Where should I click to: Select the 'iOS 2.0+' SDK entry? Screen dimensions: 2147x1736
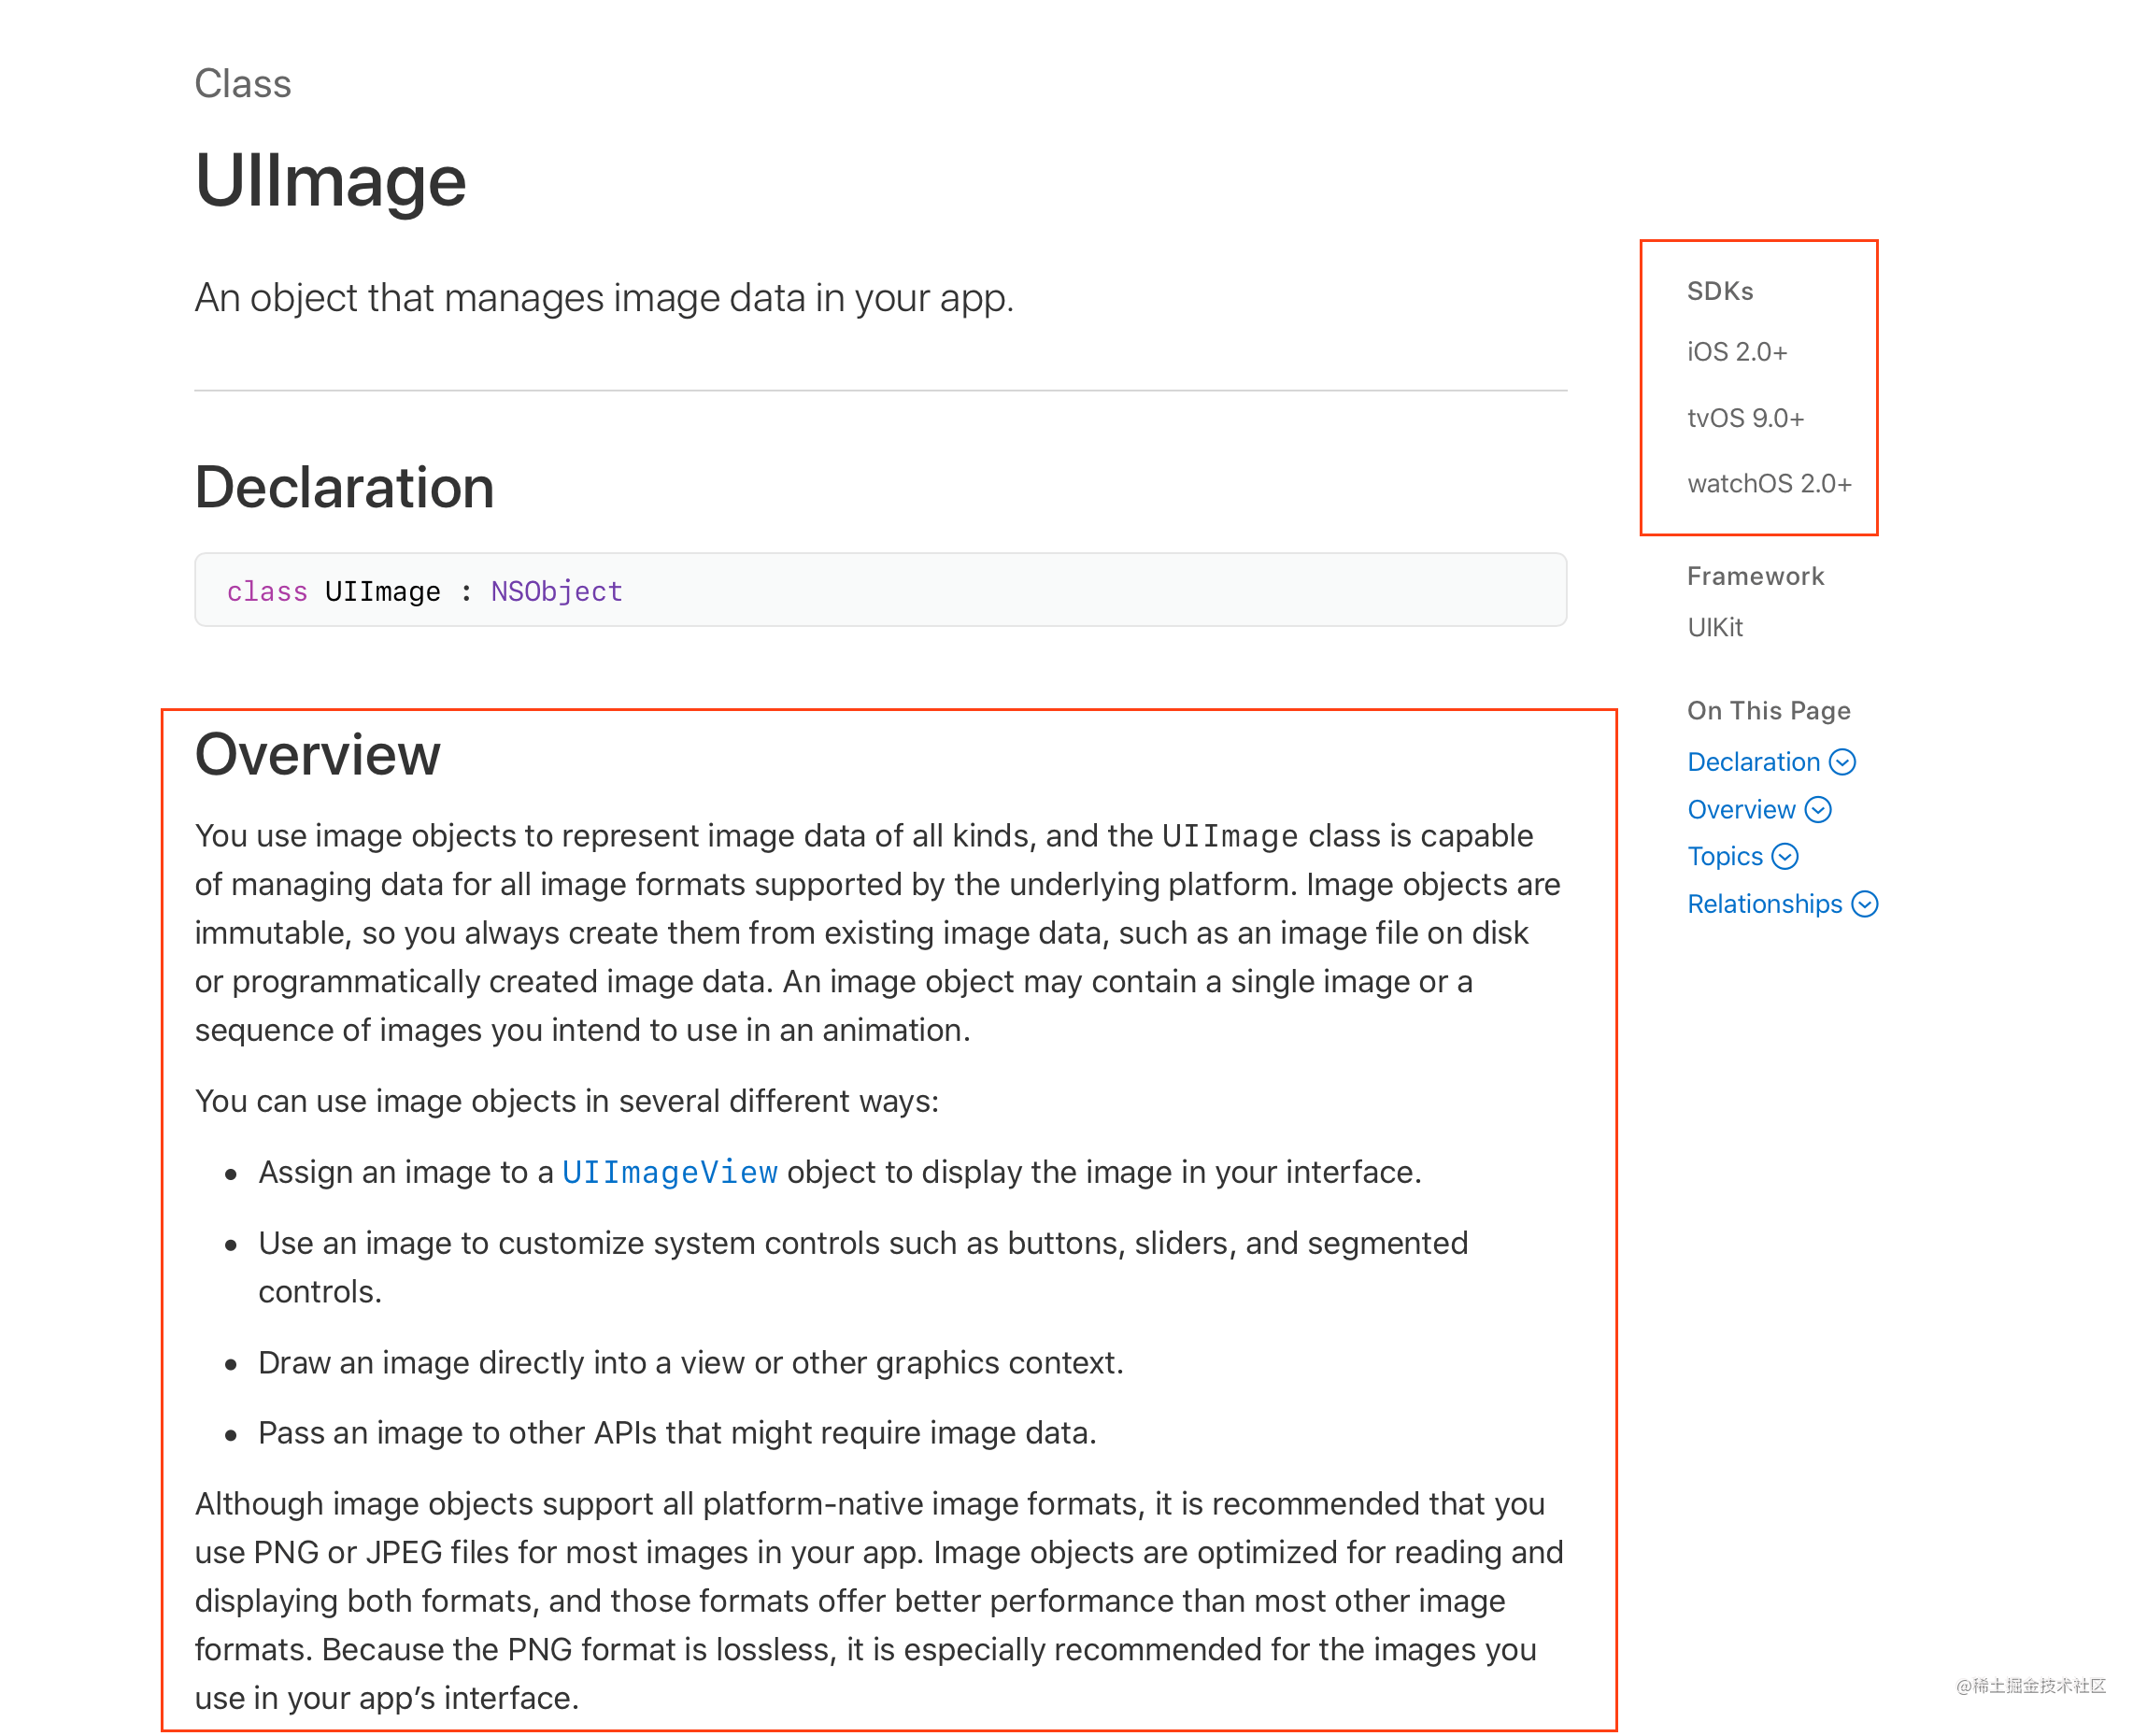[x=1736, y=352]
